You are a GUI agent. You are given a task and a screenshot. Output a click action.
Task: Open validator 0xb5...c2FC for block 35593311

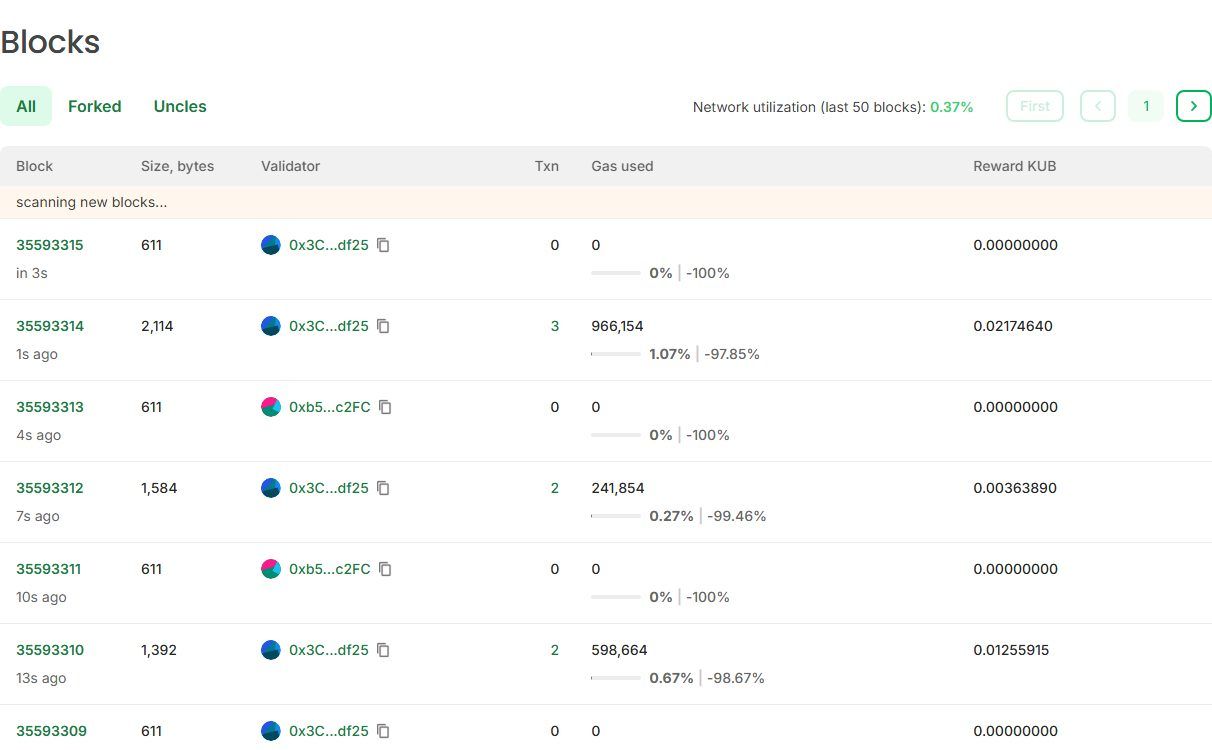coord(330,569)
